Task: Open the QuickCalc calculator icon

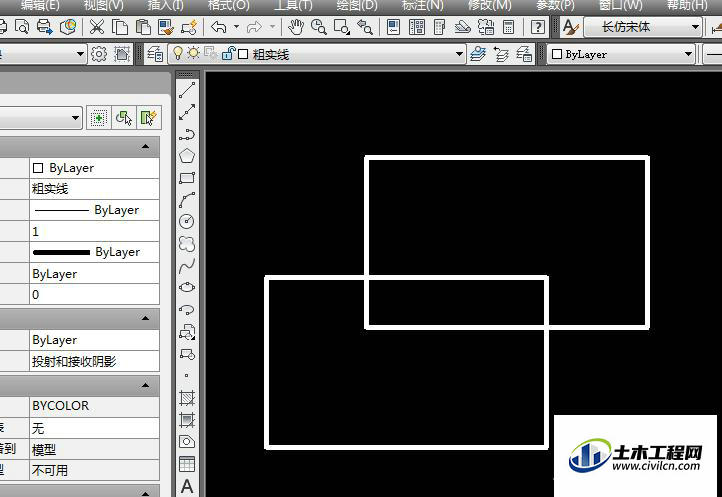Action: point(508,27)
